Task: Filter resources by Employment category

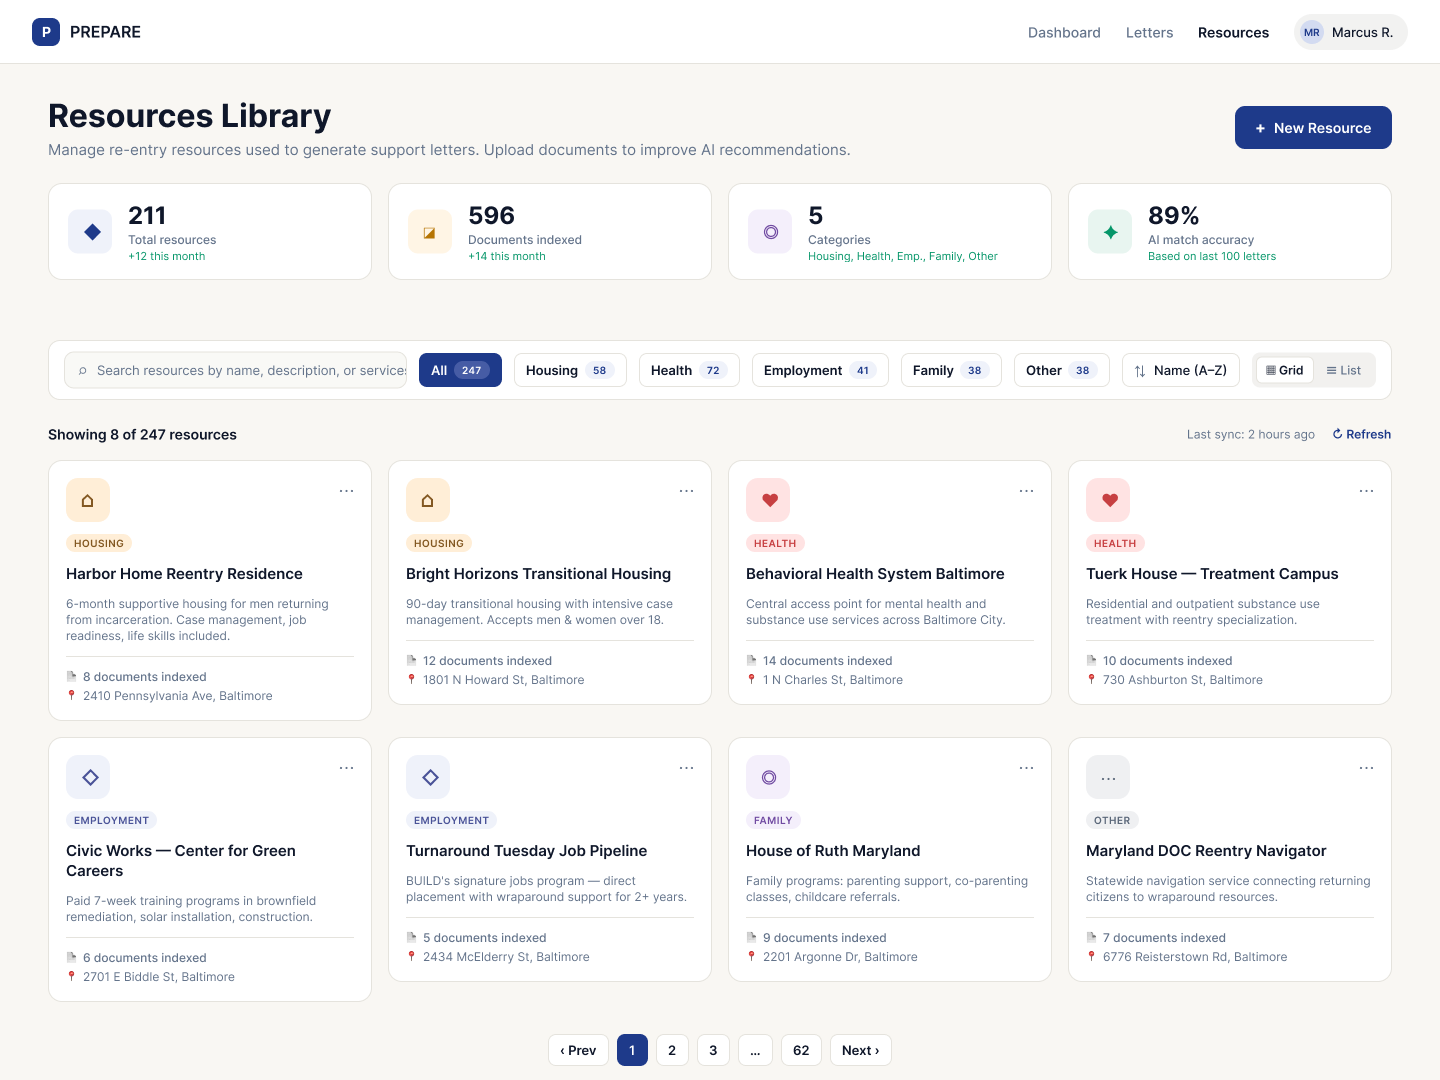Action: coord(820,370)
